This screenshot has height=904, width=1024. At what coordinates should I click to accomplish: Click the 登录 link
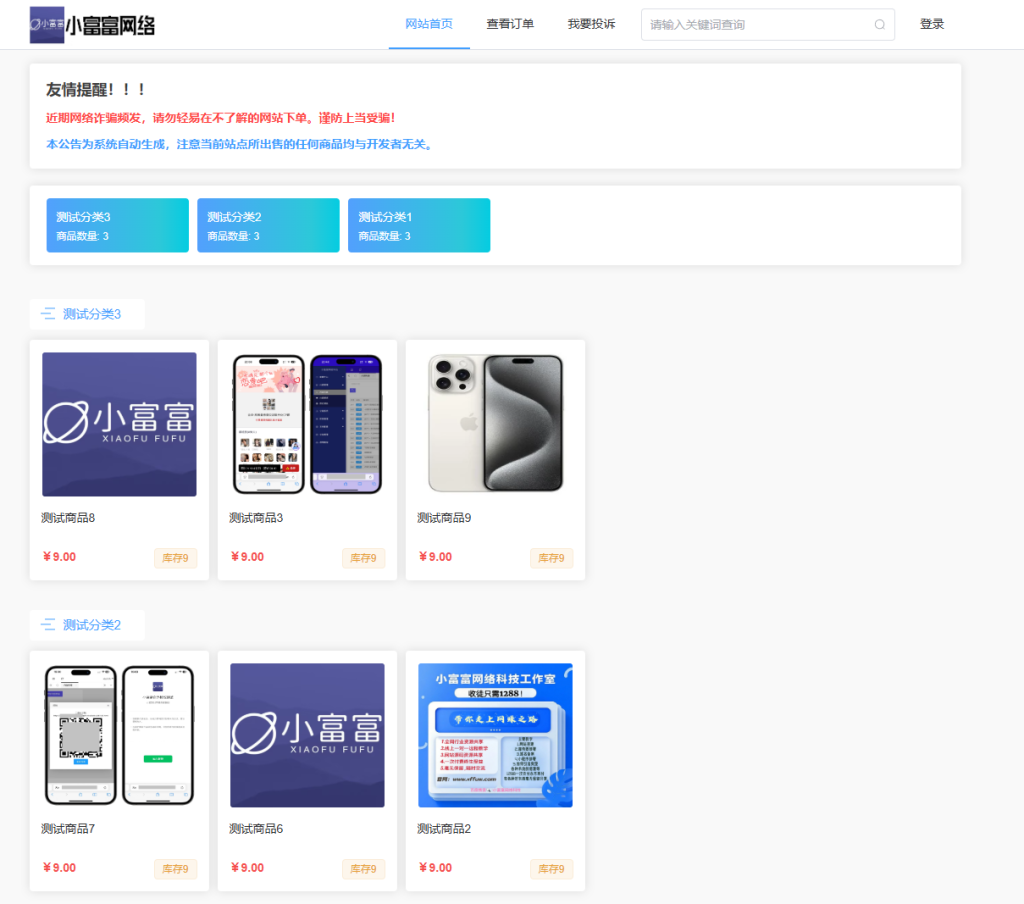(x=932, y=24)
